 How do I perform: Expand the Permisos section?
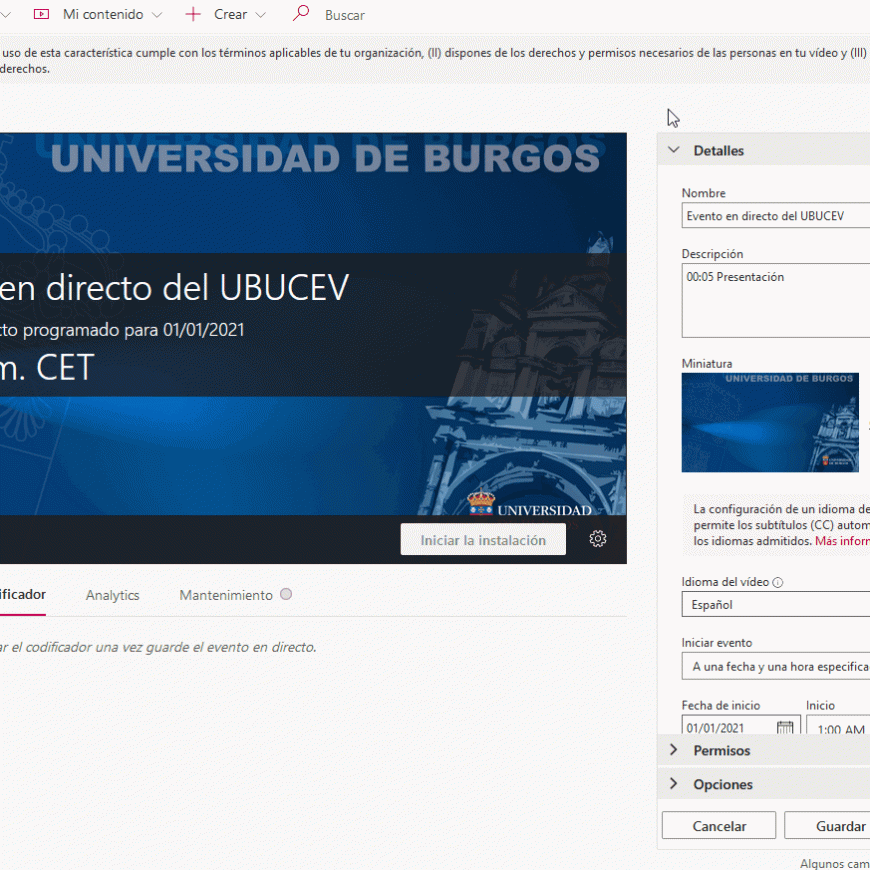763,751
